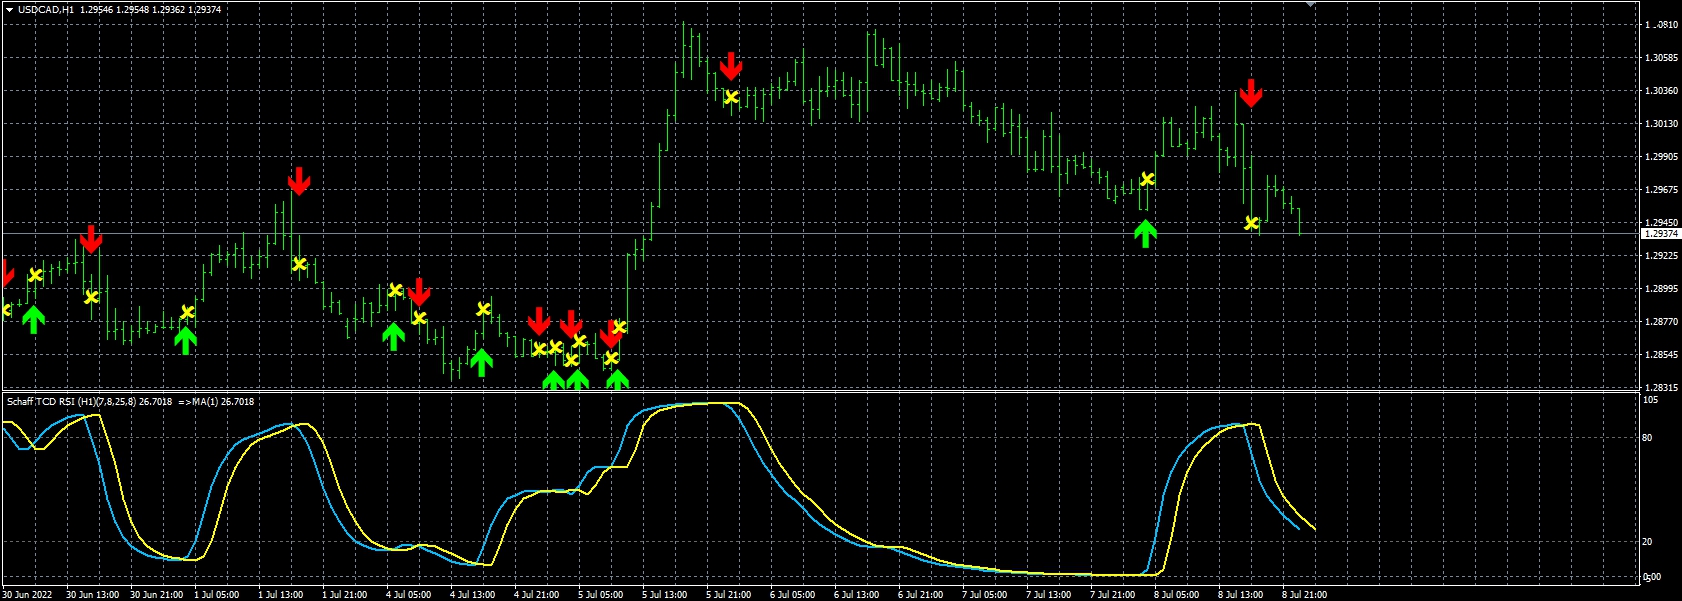Click the yellow cross just above the 8 Jul green arrow
This screenshot has height=601, width=1682.
pyautogui.click(x=1147, y=179)
